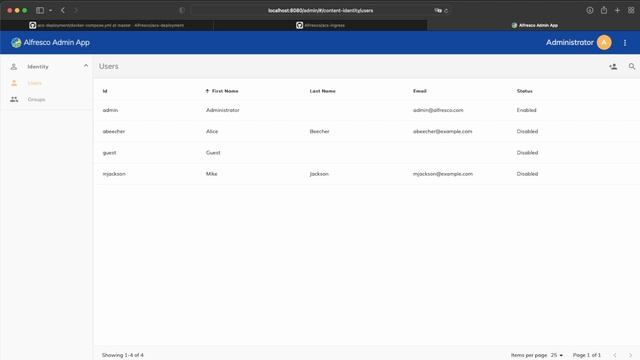Sort by the Email column header
Viewport: 640px width, 360px height.
tap(420, 91)
